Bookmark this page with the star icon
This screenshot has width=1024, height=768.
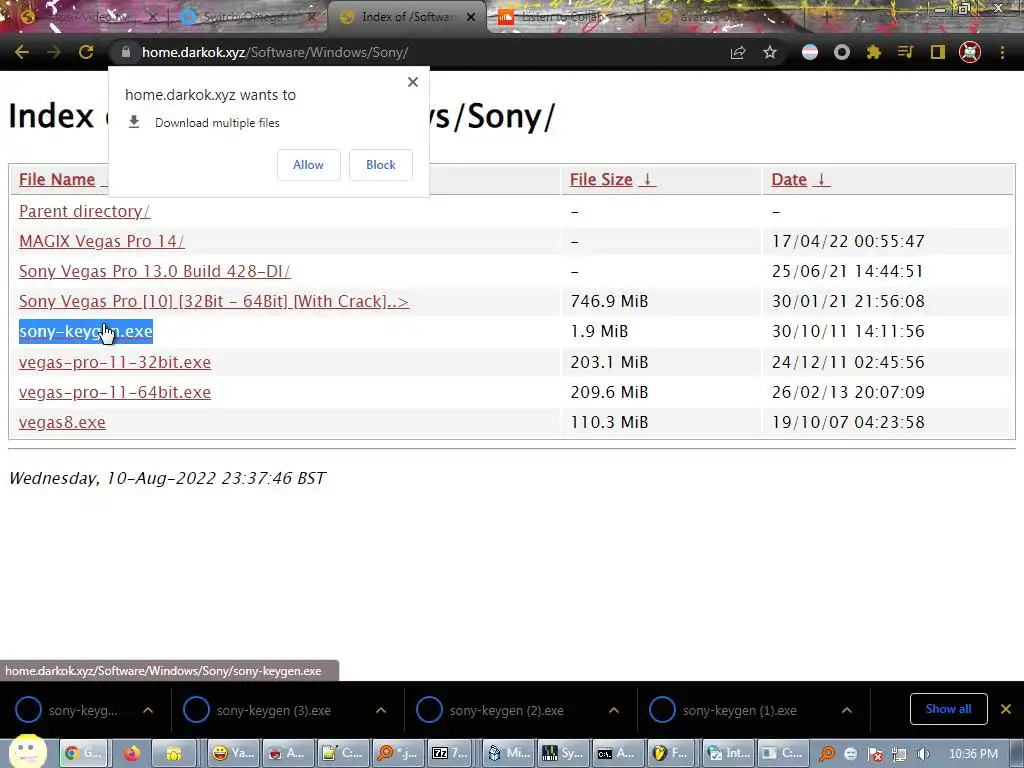[x=770, y=52]
